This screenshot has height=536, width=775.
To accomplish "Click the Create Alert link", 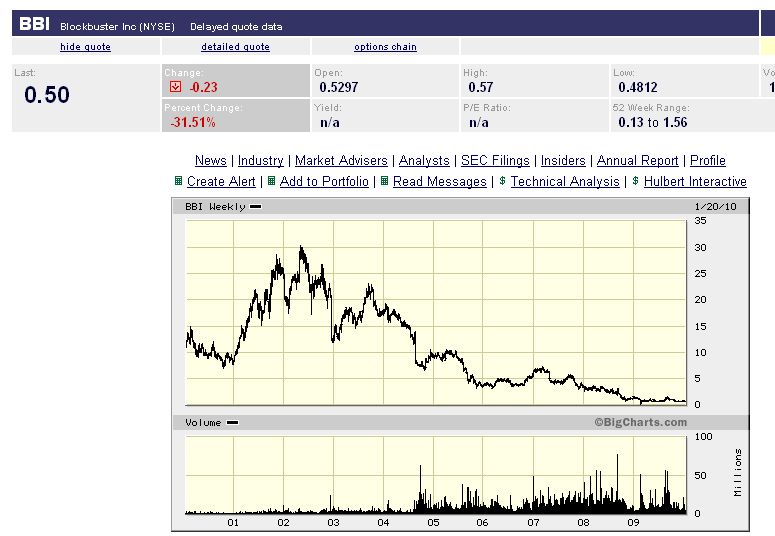I will tap(221, 181).
